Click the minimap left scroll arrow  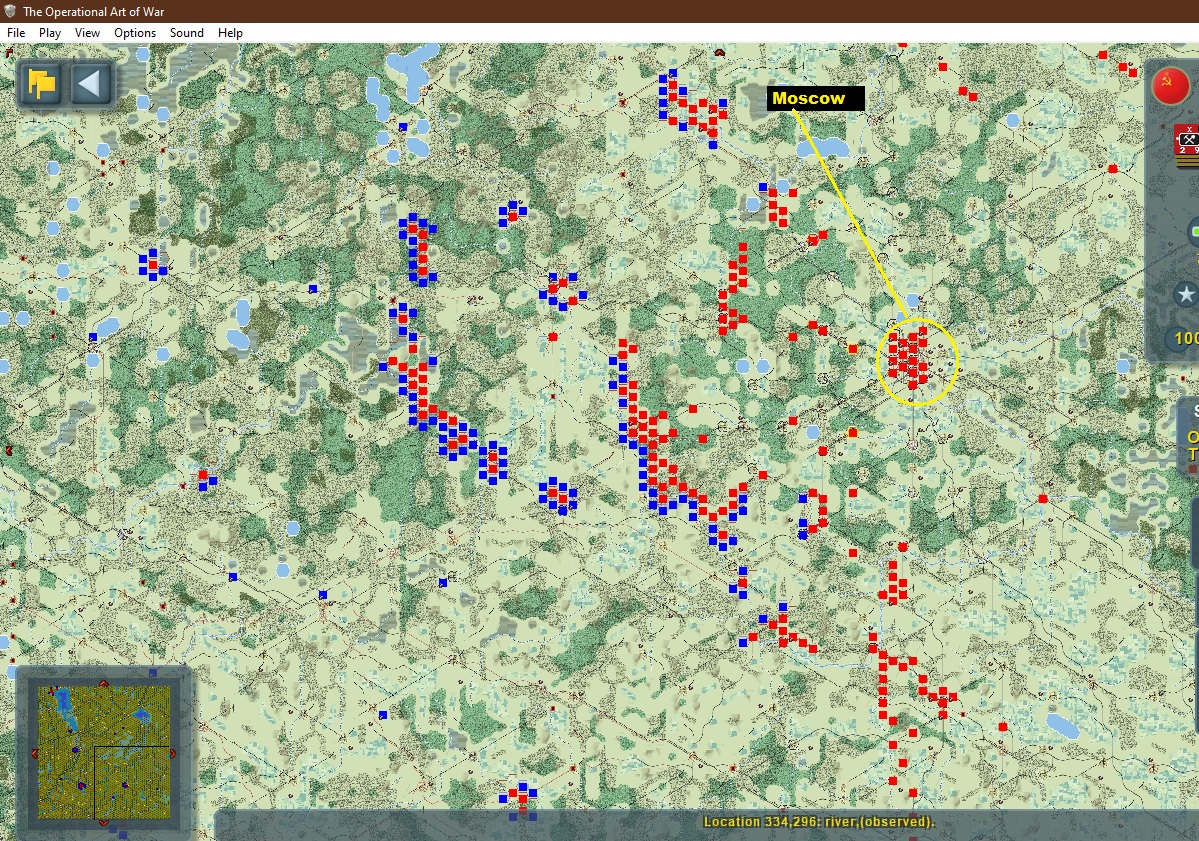(34, 753)
